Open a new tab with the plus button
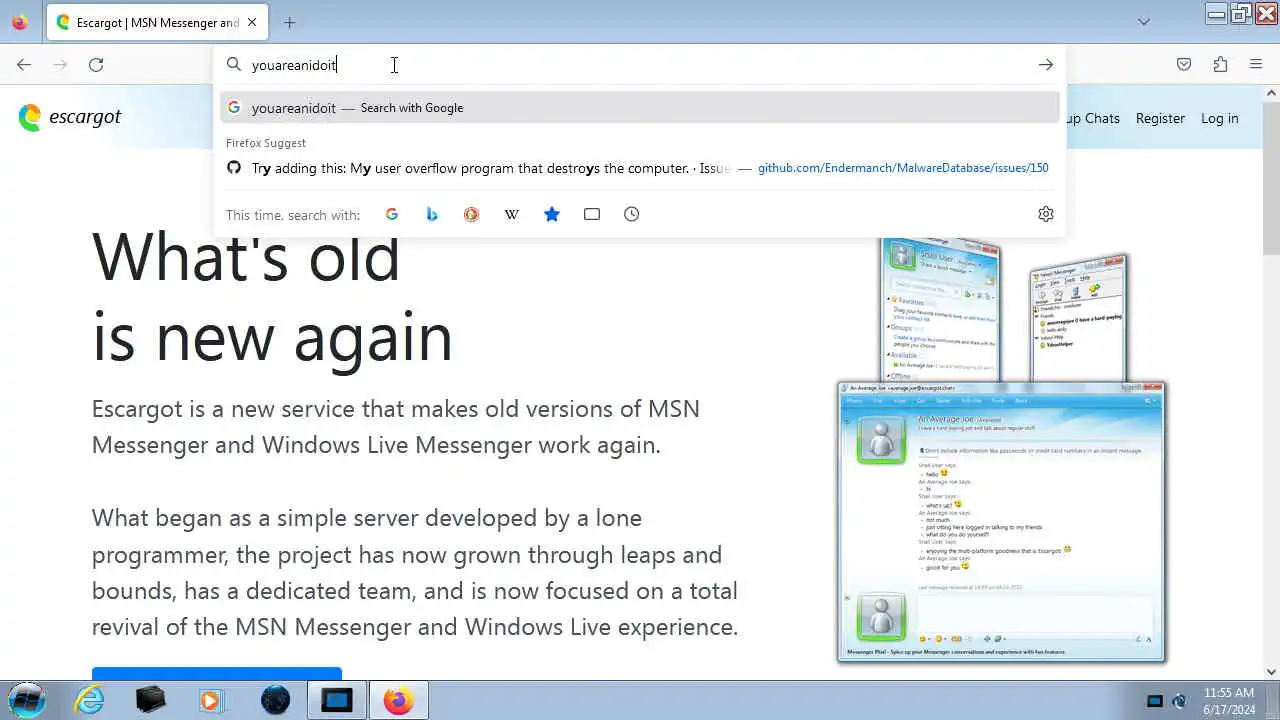This screenshot has height=720, width=1280. pos(289,22)
